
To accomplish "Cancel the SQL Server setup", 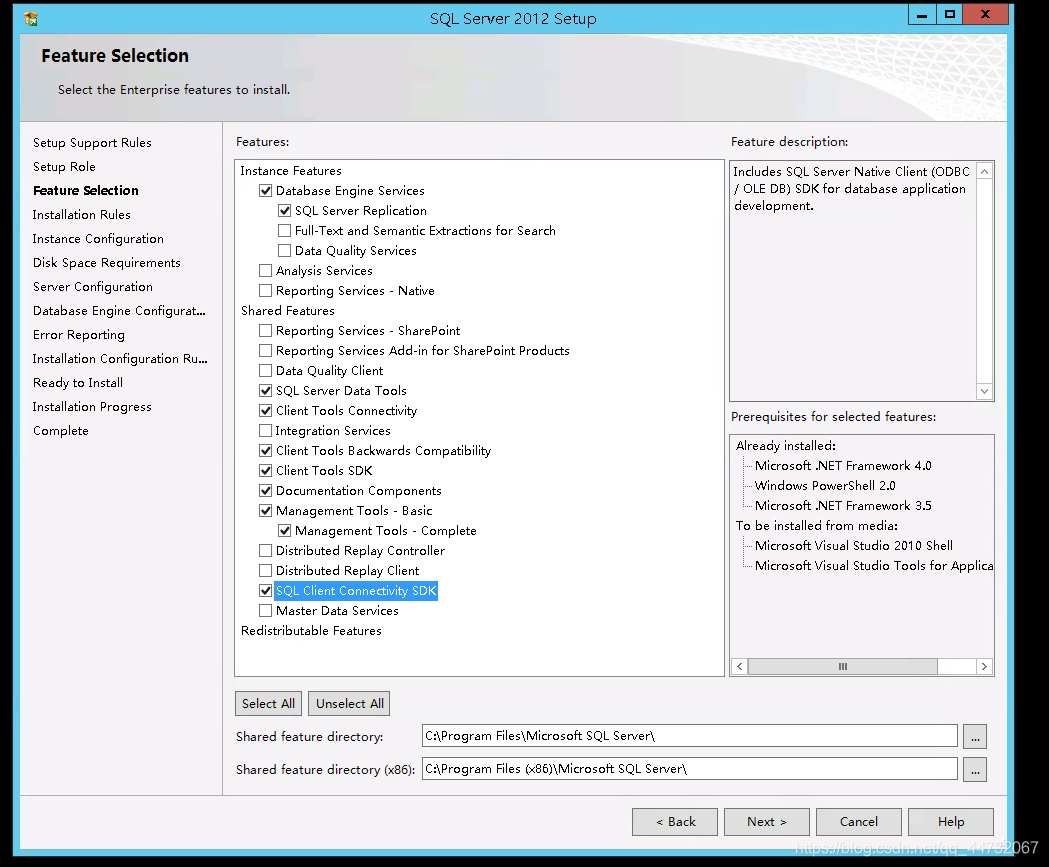I will tap(859, 822).
